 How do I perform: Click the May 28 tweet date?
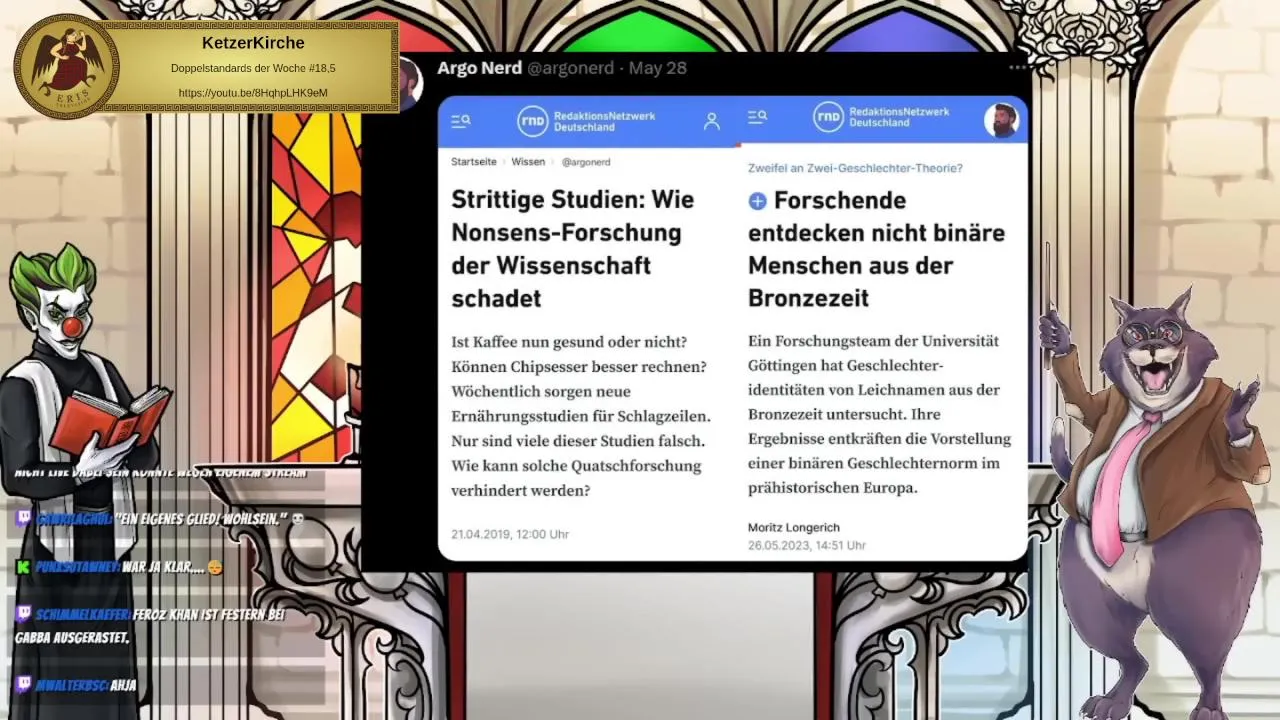tap(657, 68)
